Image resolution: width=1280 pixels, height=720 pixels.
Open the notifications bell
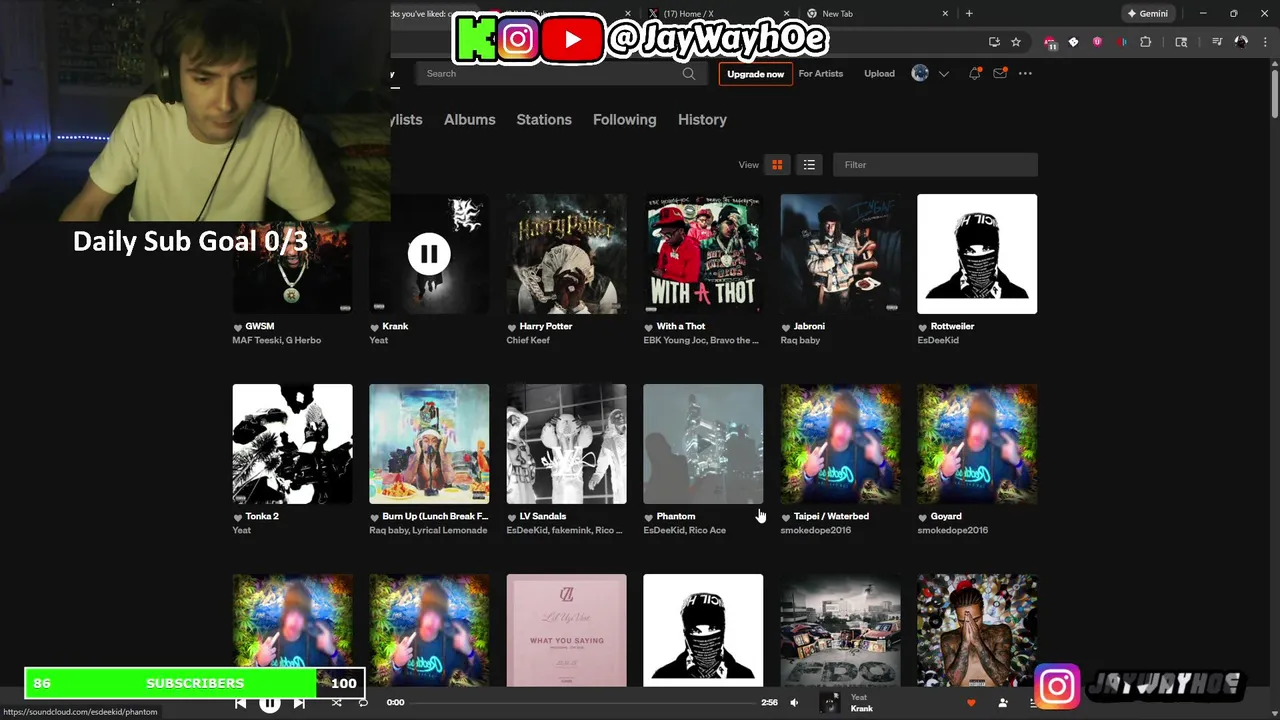tap(975, 74)
